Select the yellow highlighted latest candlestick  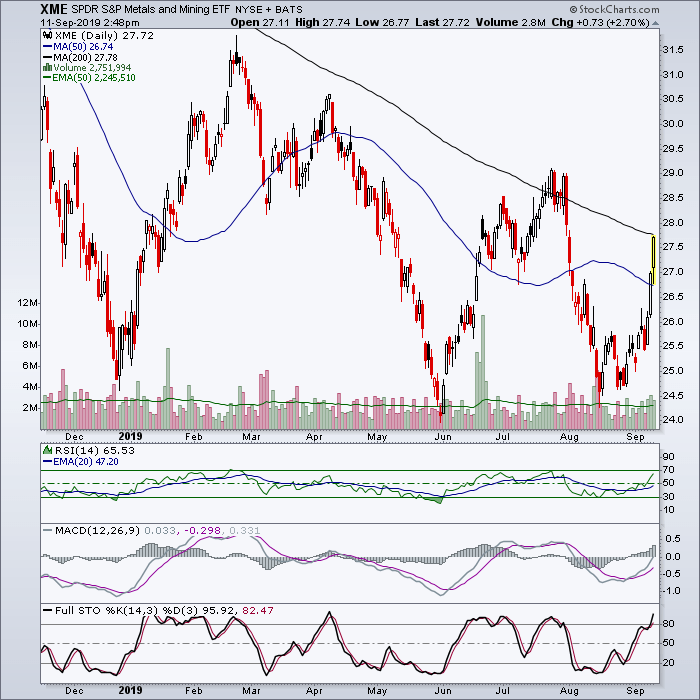[x=654, y=259]
